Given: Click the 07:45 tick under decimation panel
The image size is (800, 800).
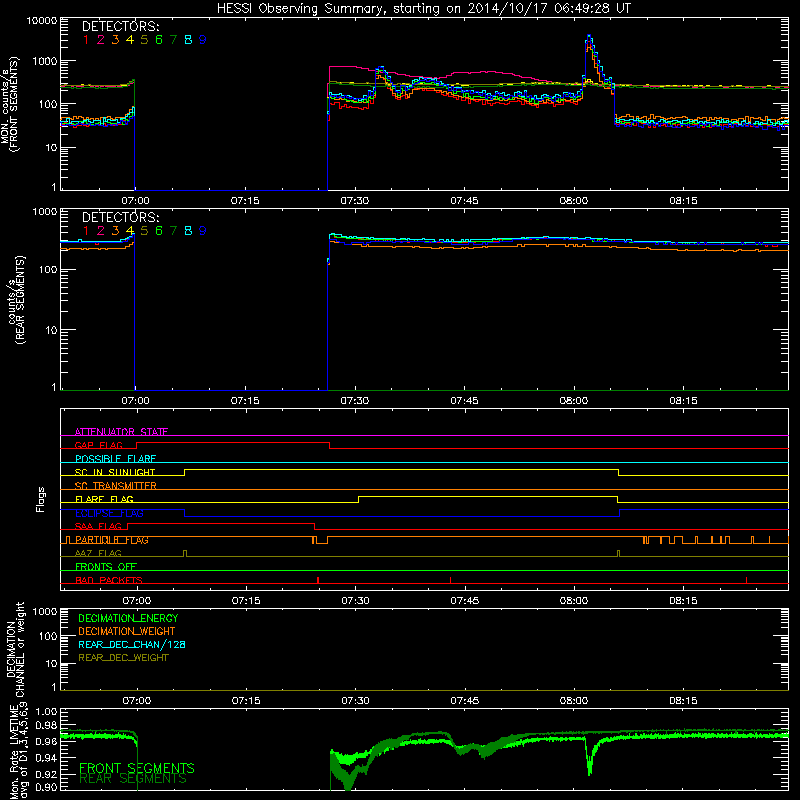Looking at the screenshot, I should click(x=465, y=701).
